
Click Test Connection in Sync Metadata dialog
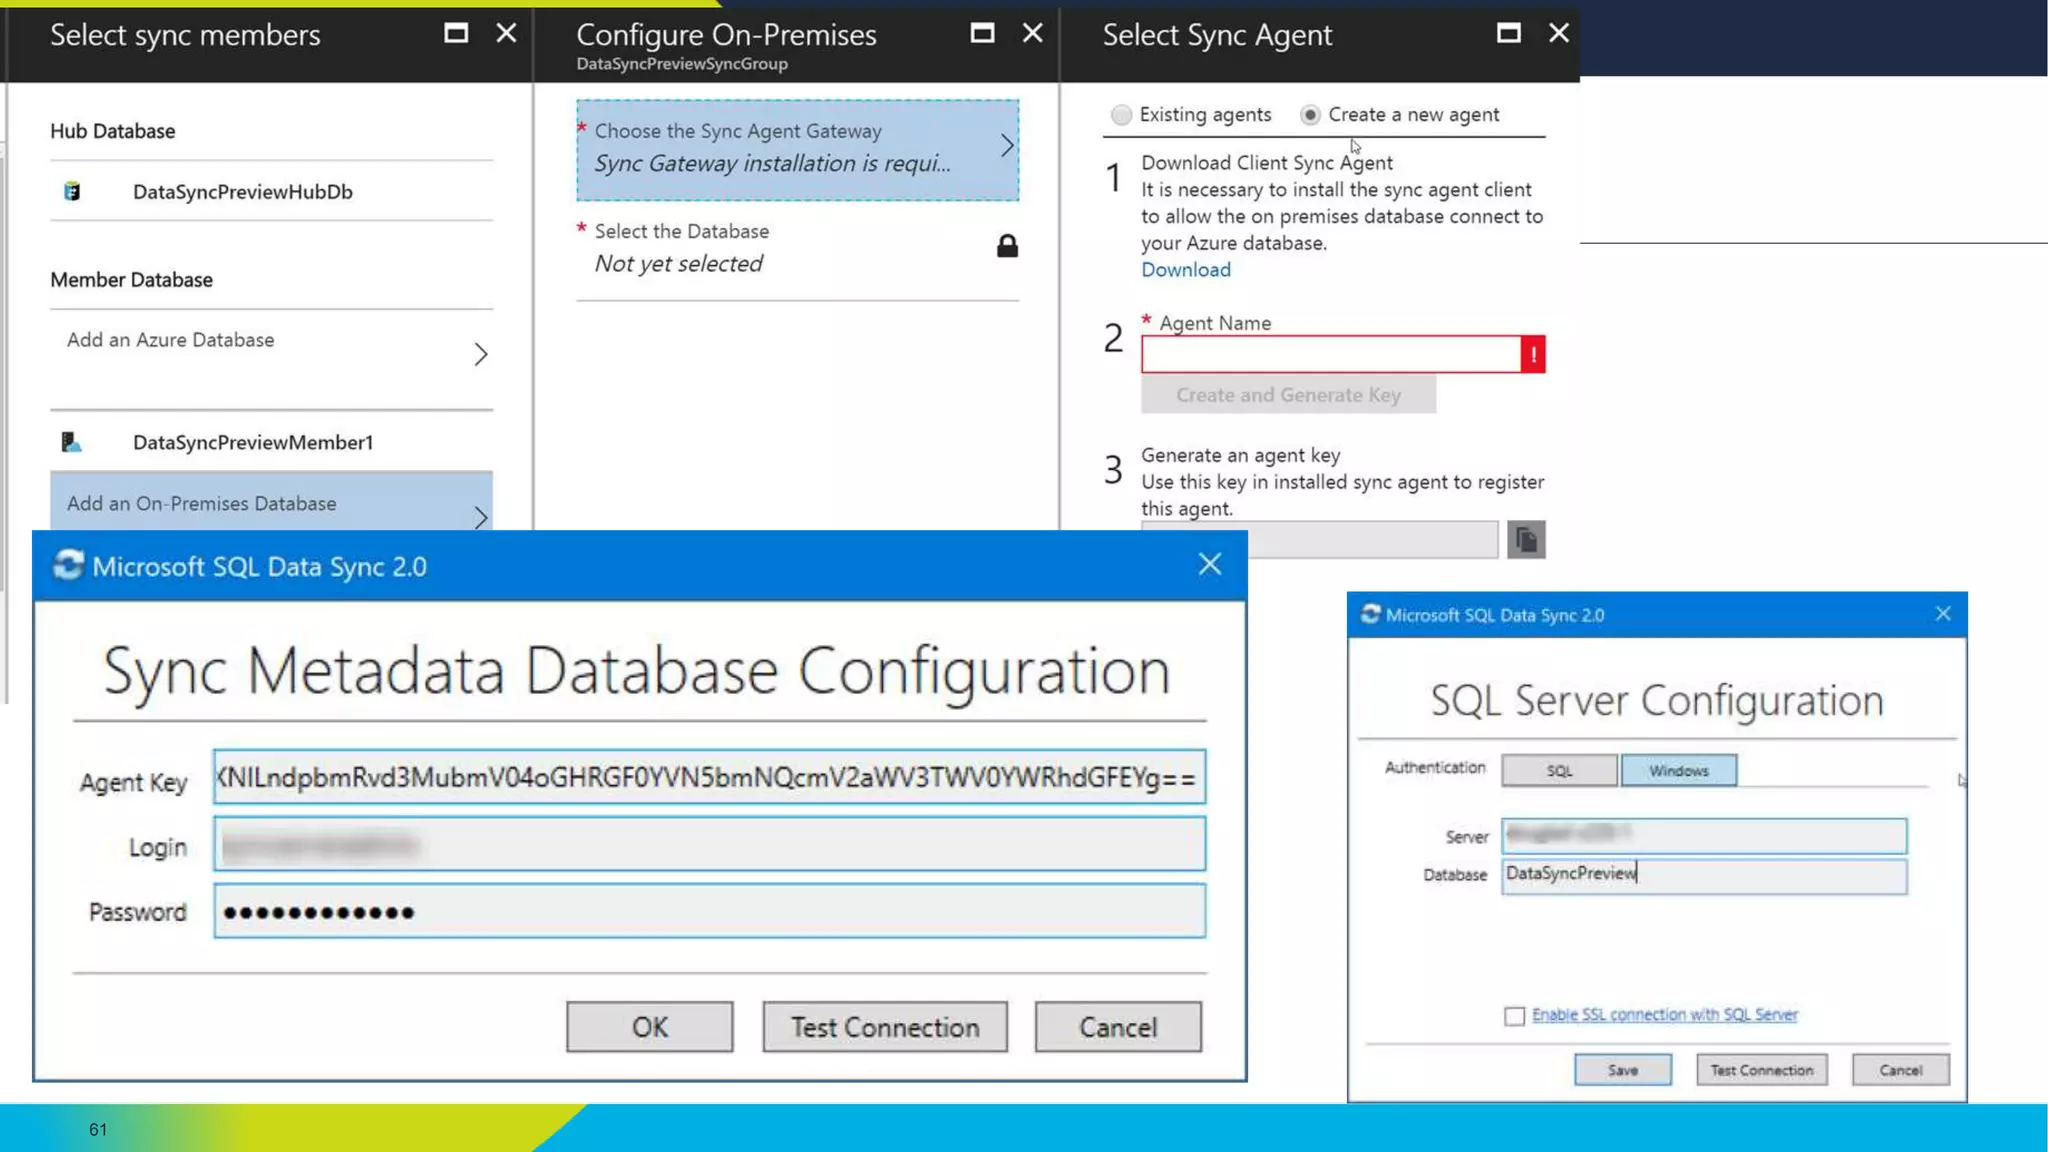point(885,1027)
